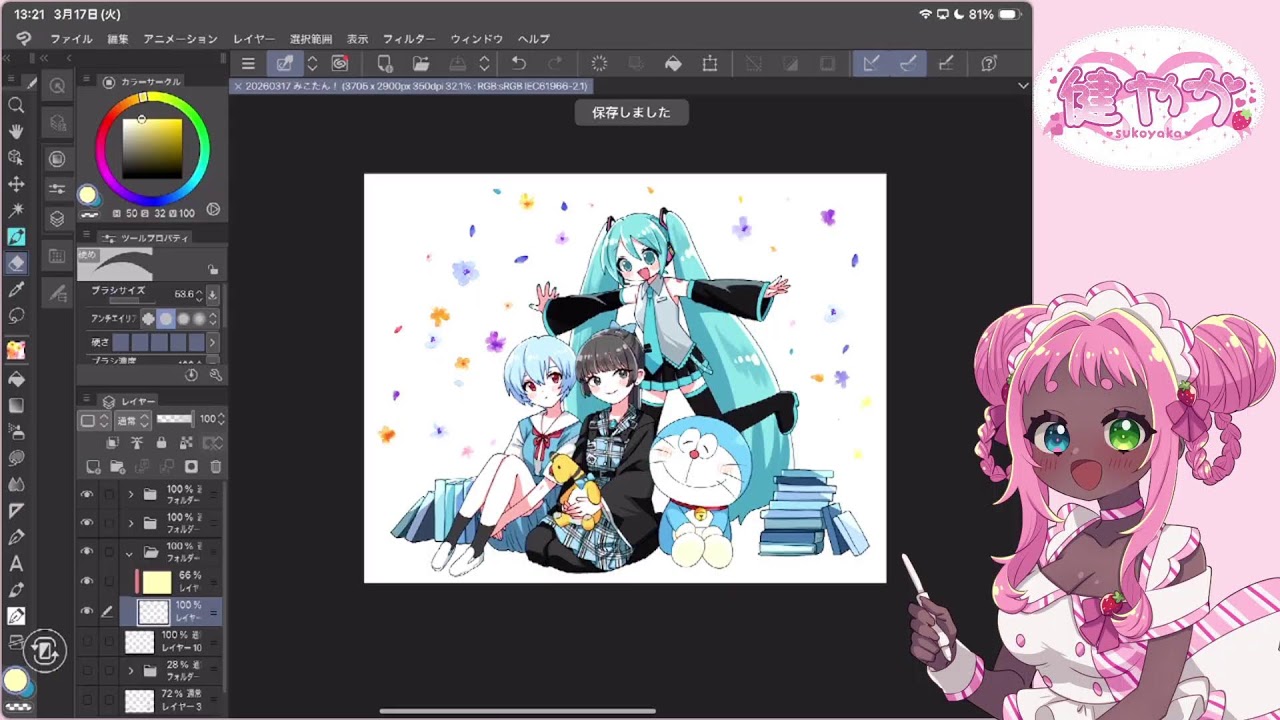
Task: Hide the expanded open folder layer
Action: [87, 551]
